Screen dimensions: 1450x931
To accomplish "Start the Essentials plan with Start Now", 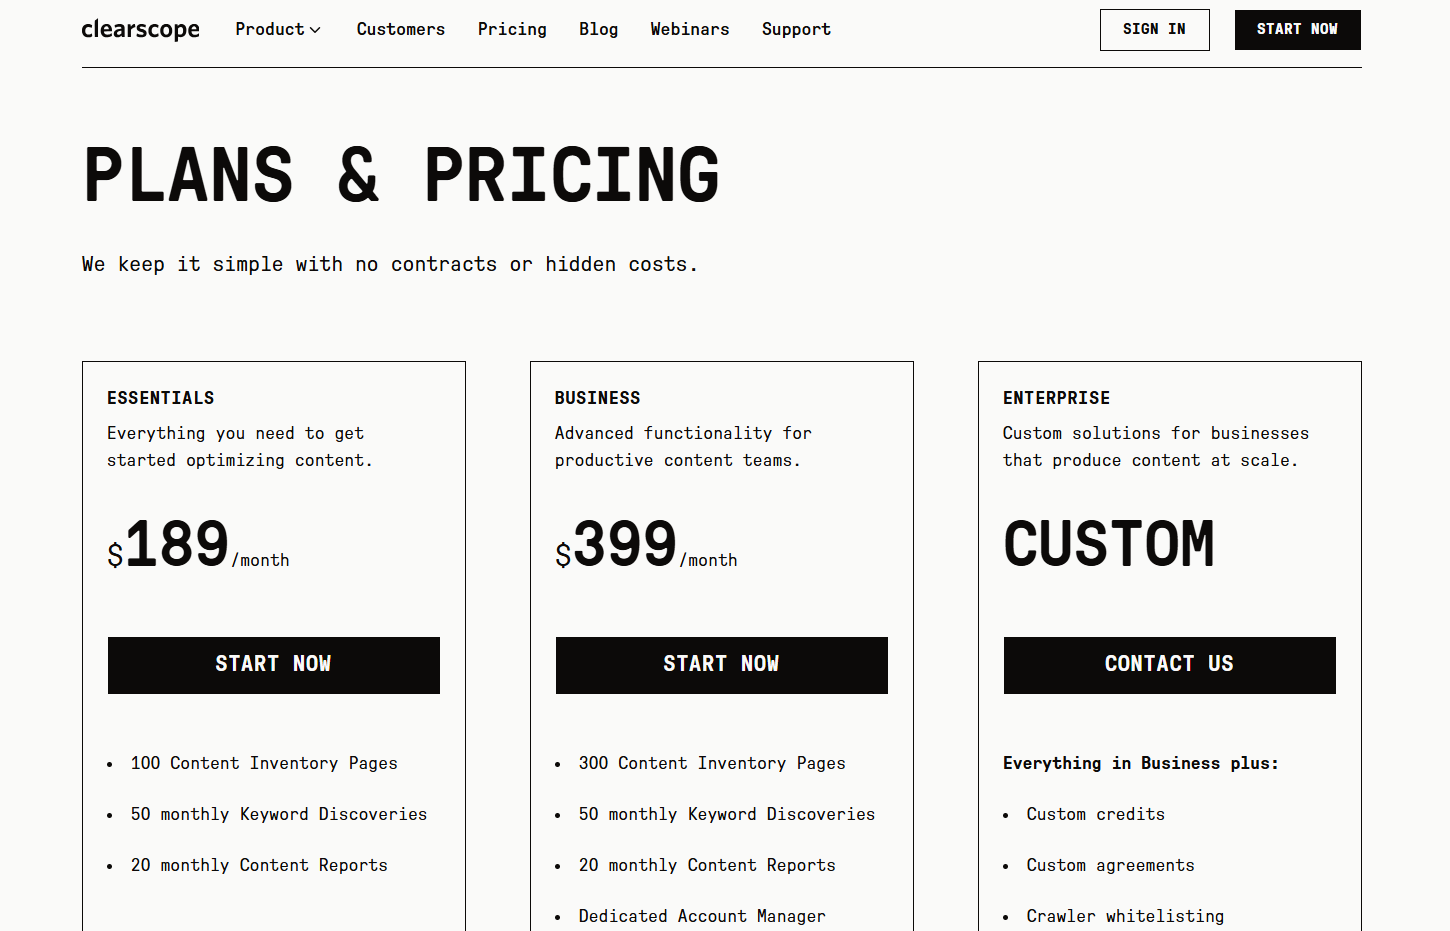I will click(273, 665).
